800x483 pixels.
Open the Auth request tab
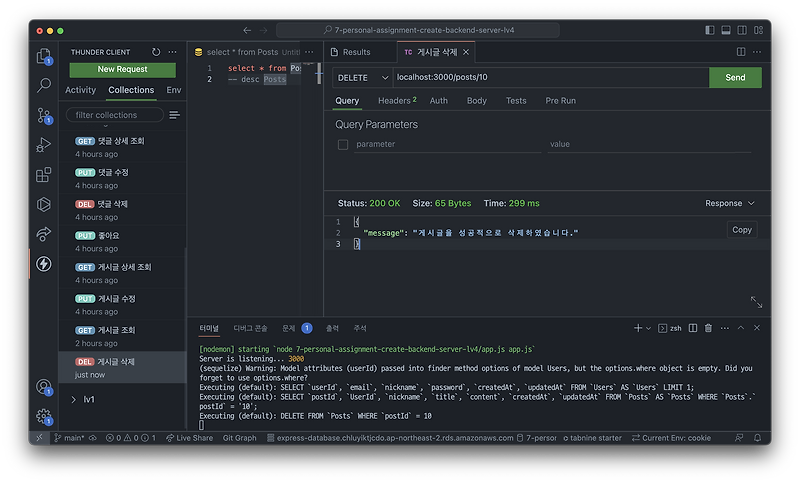(x=439, y=100)
